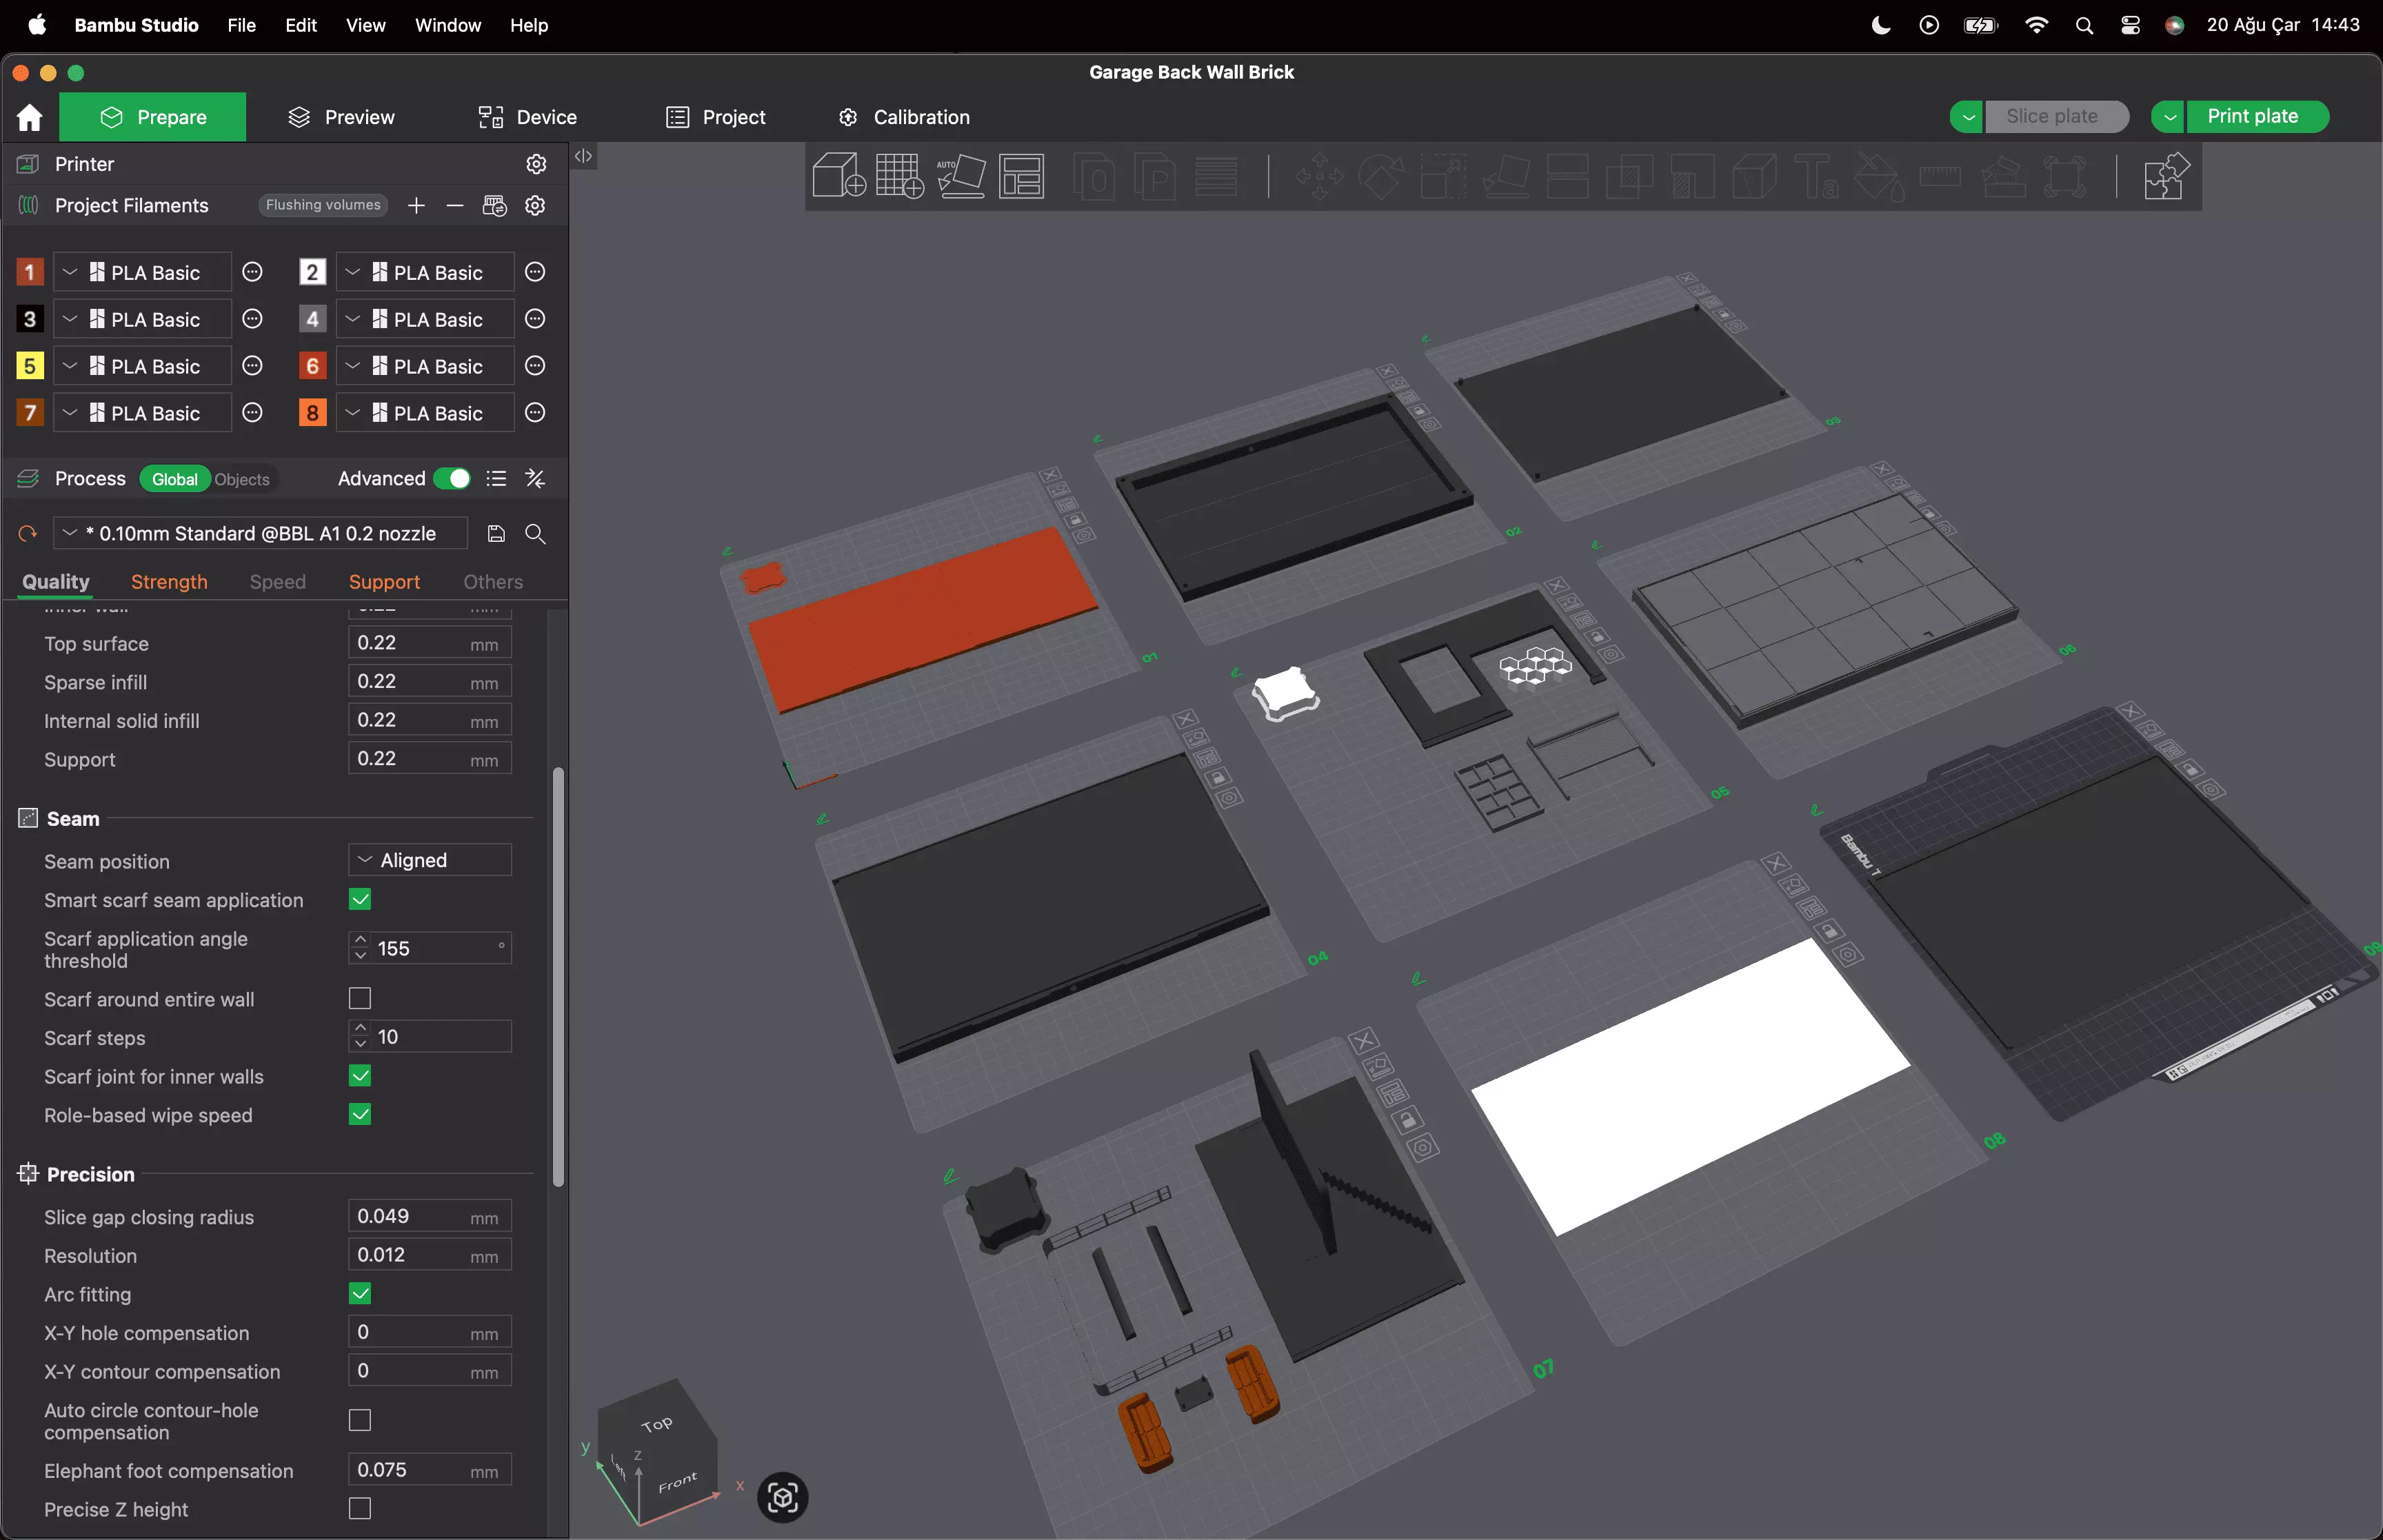This screenshot has height=1540, width=2383.
Task: Switch to the Strength tab
Action: 169,582
